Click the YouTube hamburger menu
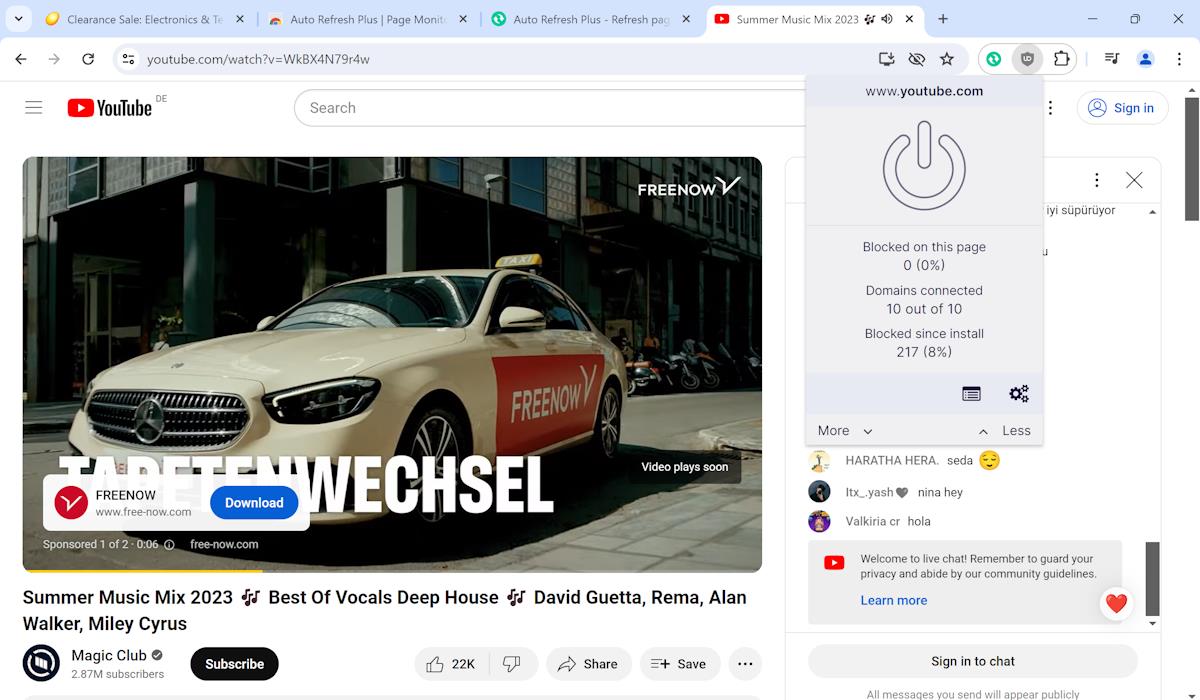Viewport: 1200px width, 700px height. (33, 107)
